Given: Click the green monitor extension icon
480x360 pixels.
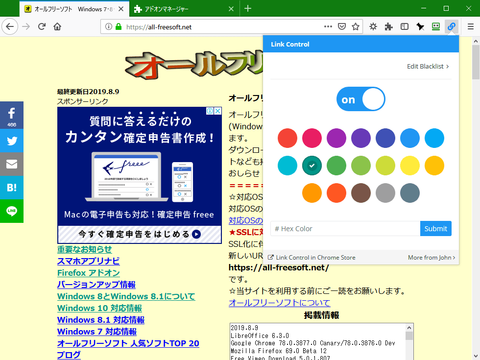Looking at the screenshot, I should [x=436, y=27].
